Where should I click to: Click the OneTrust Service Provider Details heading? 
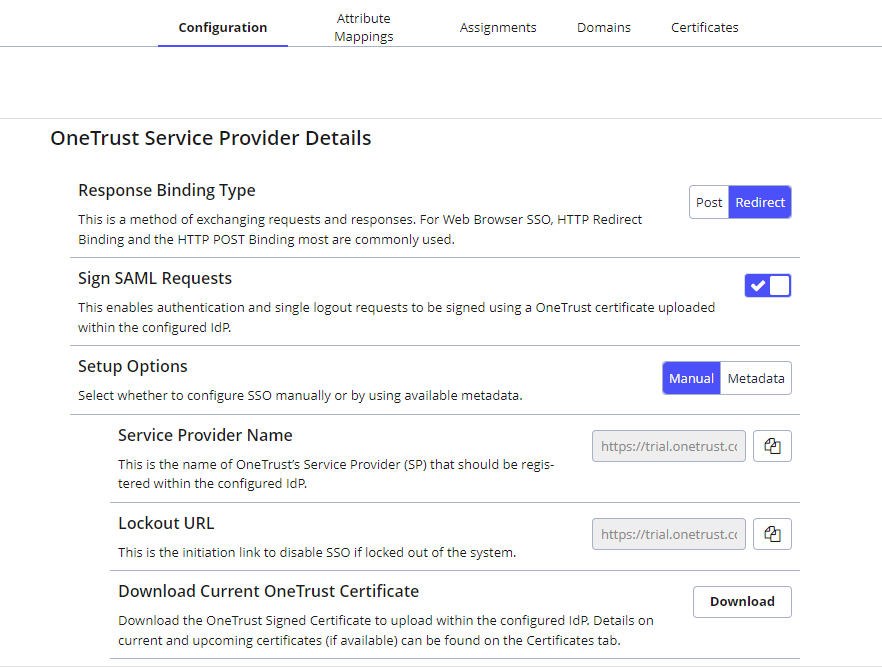(x=211, y=139)
